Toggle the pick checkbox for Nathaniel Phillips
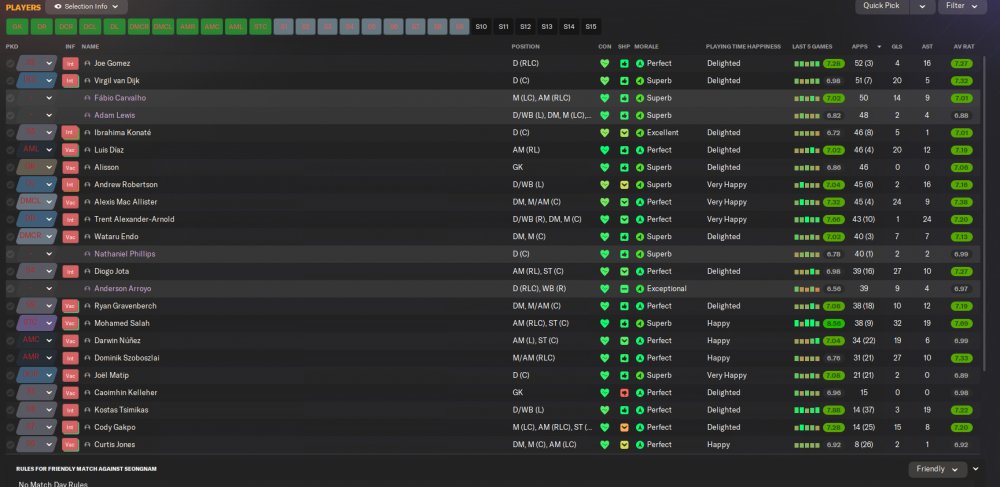The width and height of the screenshot is (1000, 487). (x=10, y=254)
